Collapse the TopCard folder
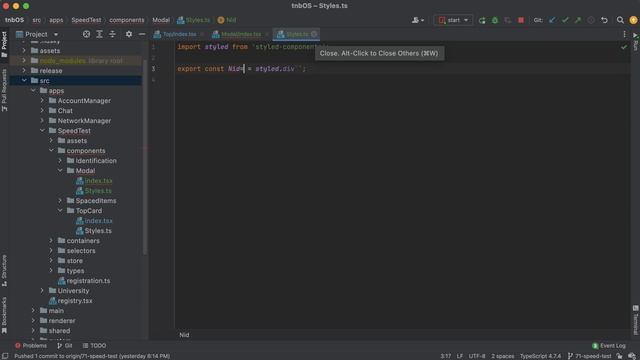640x360 pixels. click(60, 211)
